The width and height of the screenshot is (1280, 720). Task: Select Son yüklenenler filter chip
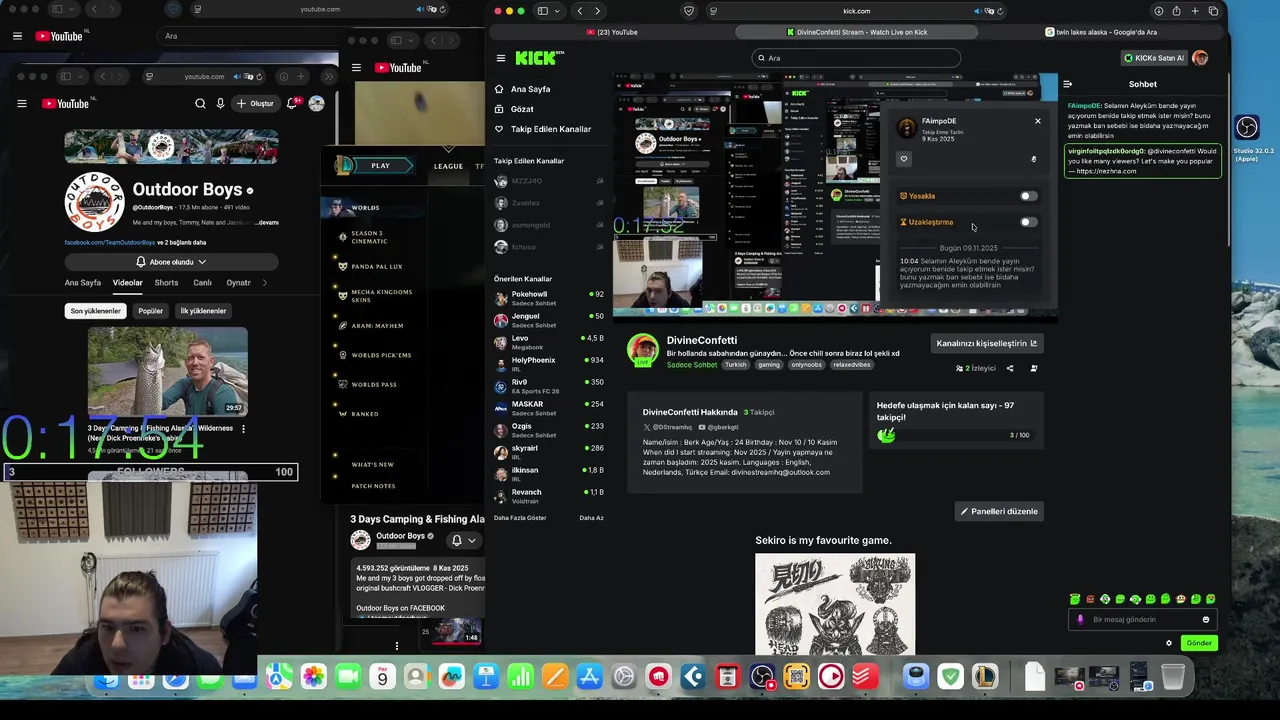[95, 311]
